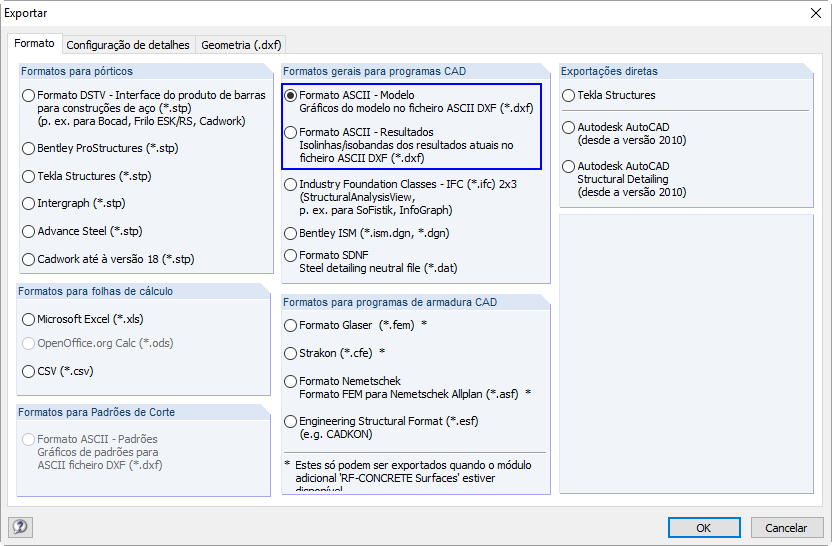The image size is (832, 546).
Task: Select Tekla Structures (*.stp) frame format
Action: pos(28,176)
